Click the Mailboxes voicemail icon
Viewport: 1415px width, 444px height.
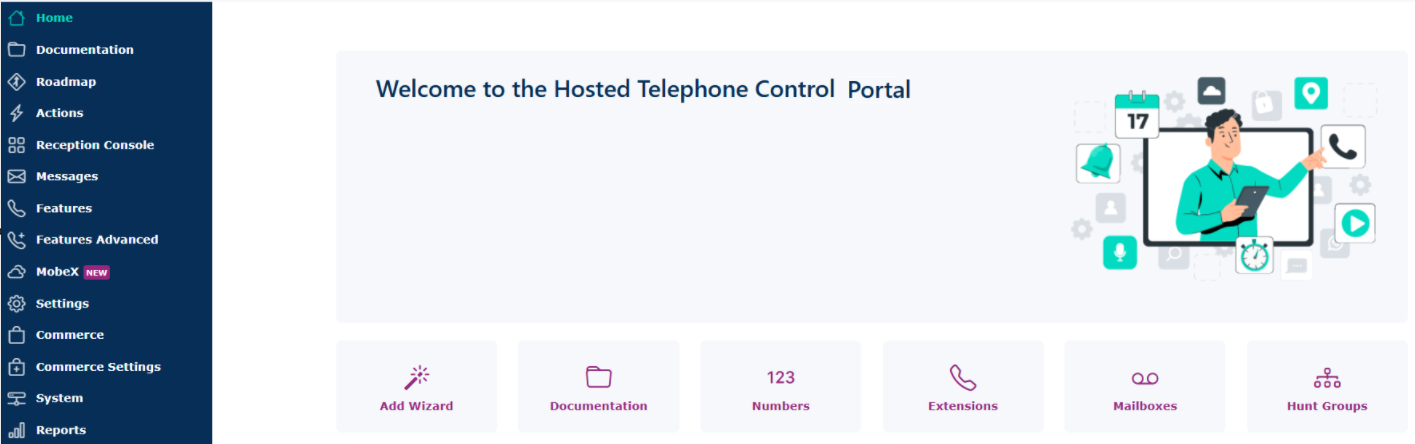click(1145, 378)
